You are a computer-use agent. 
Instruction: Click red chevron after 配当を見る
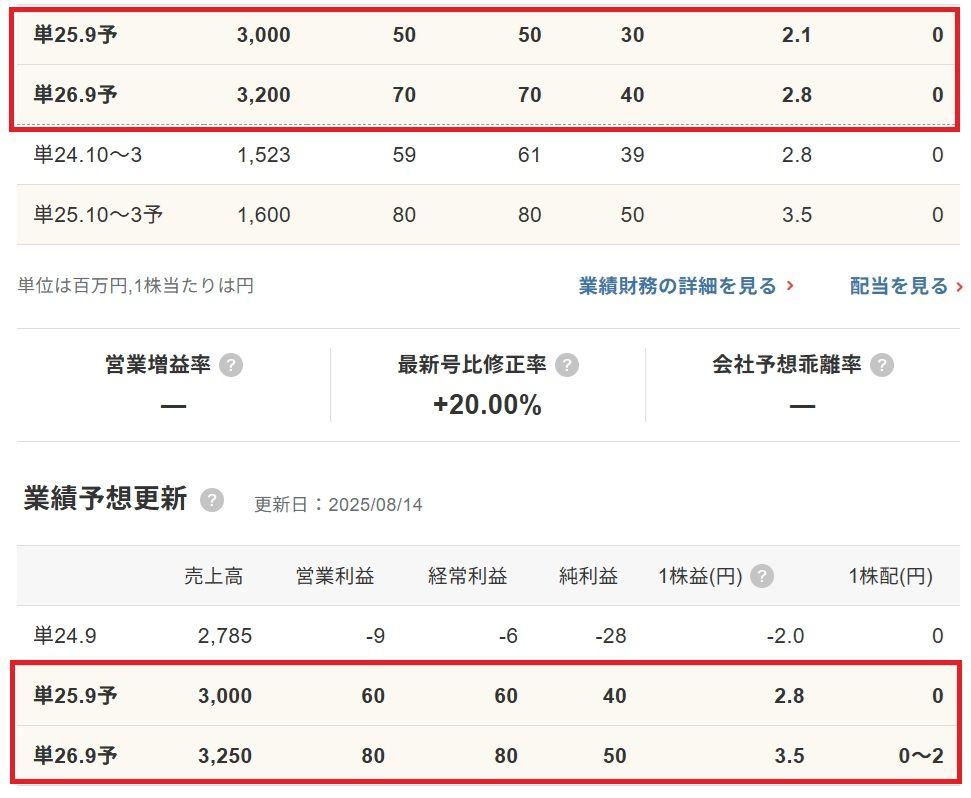[x=959, y=286]
